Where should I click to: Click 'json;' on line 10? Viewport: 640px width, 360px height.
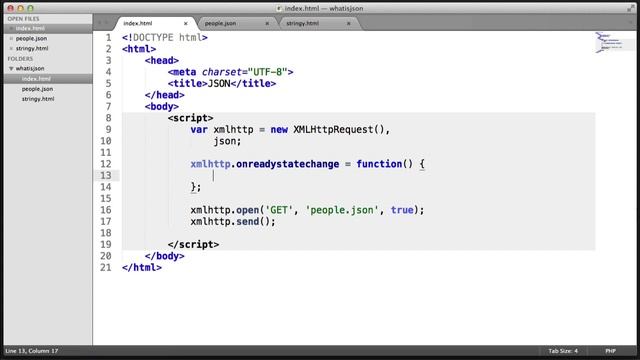[227, 141]
